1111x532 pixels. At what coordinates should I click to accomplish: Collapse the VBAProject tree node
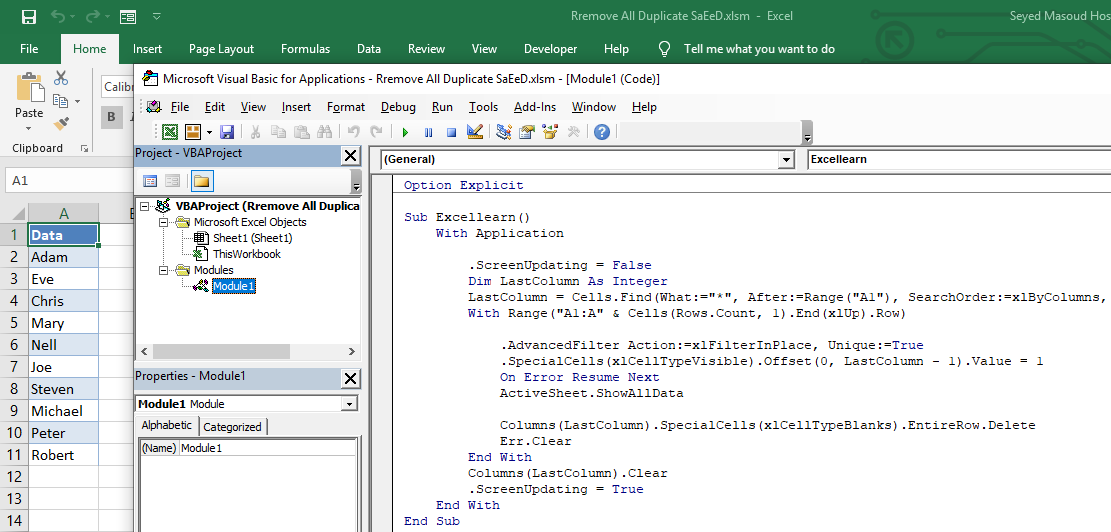145,206
